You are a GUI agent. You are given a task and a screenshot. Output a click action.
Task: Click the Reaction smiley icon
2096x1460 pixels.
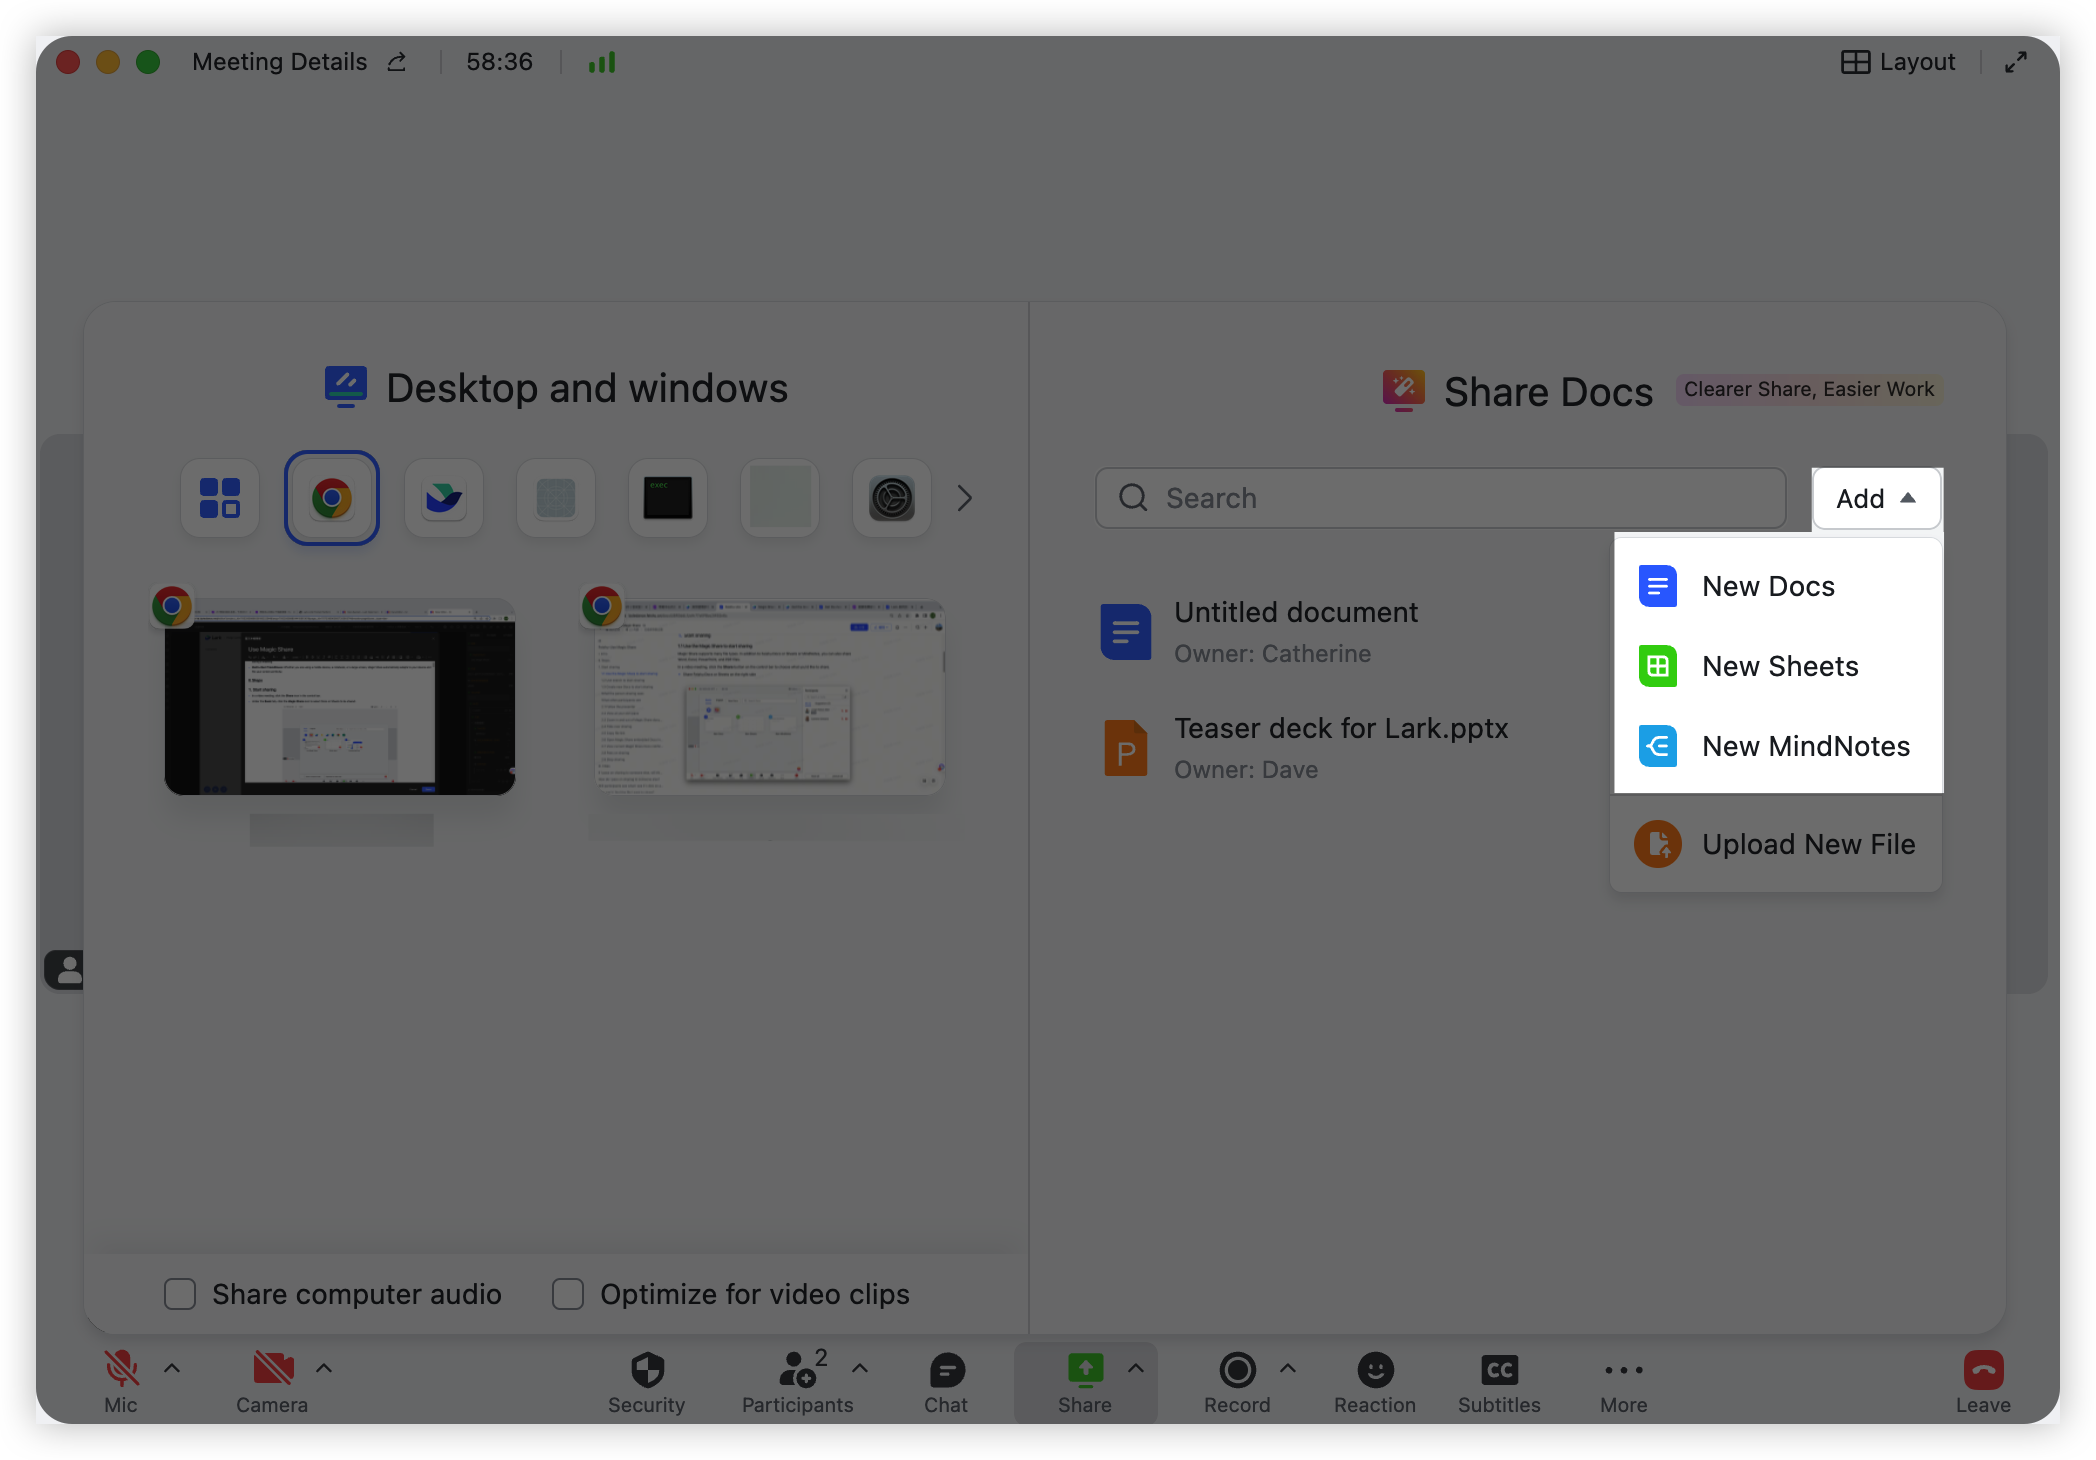pos(1375,1370)
